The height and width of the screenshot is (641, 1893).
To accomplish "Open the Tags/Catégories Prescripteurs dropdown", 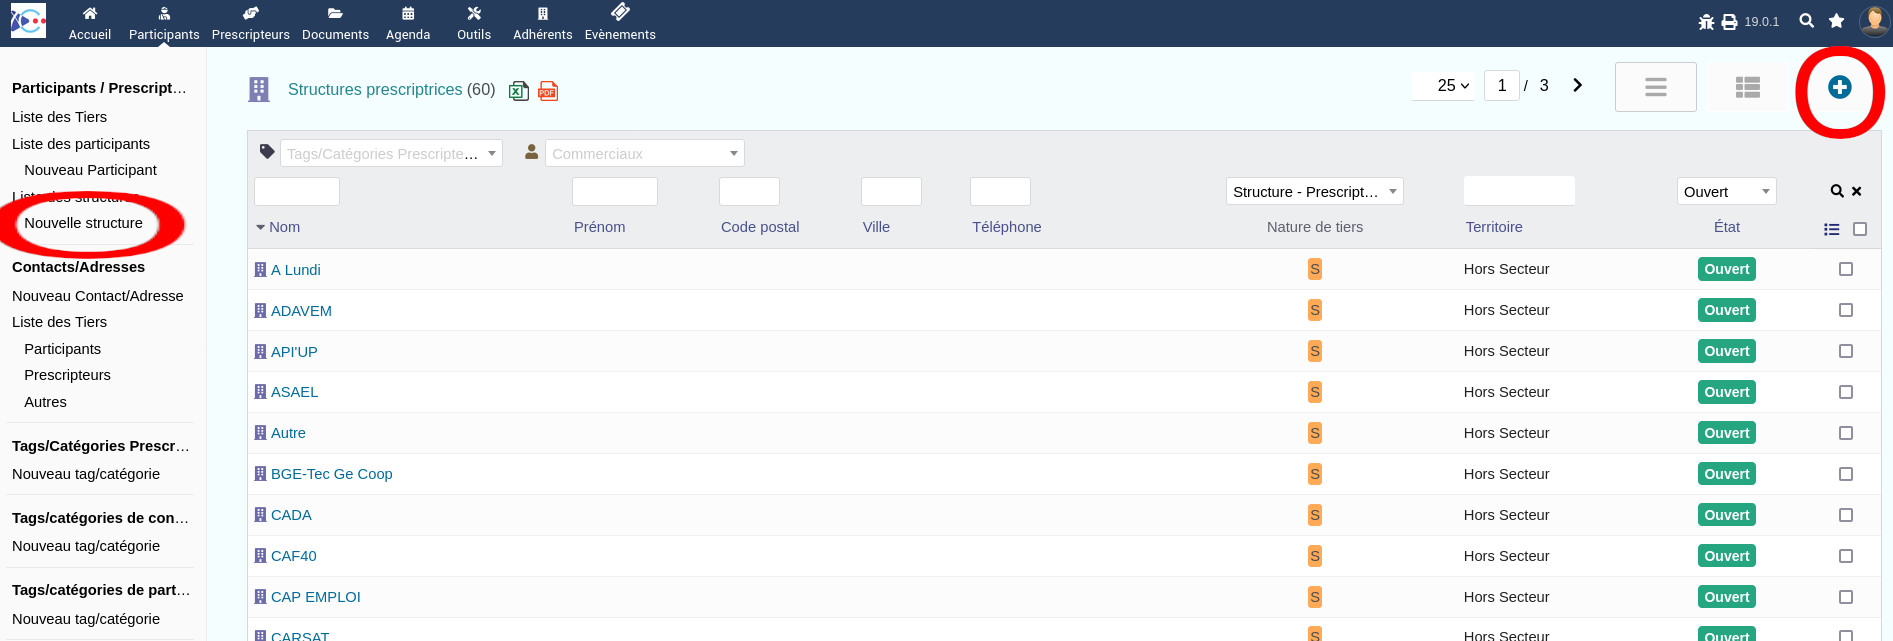I will point(391,154).
